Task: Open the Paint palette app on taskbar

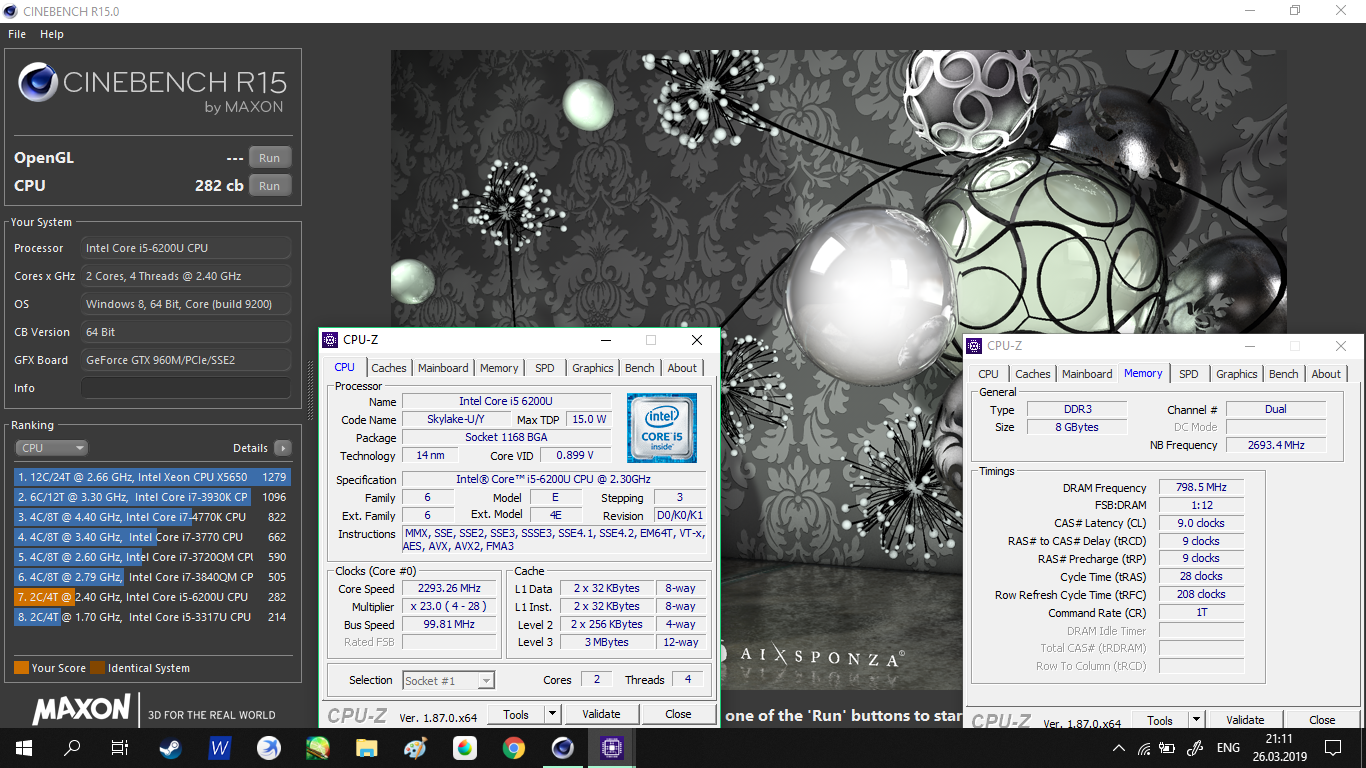Action: point(416,747)
